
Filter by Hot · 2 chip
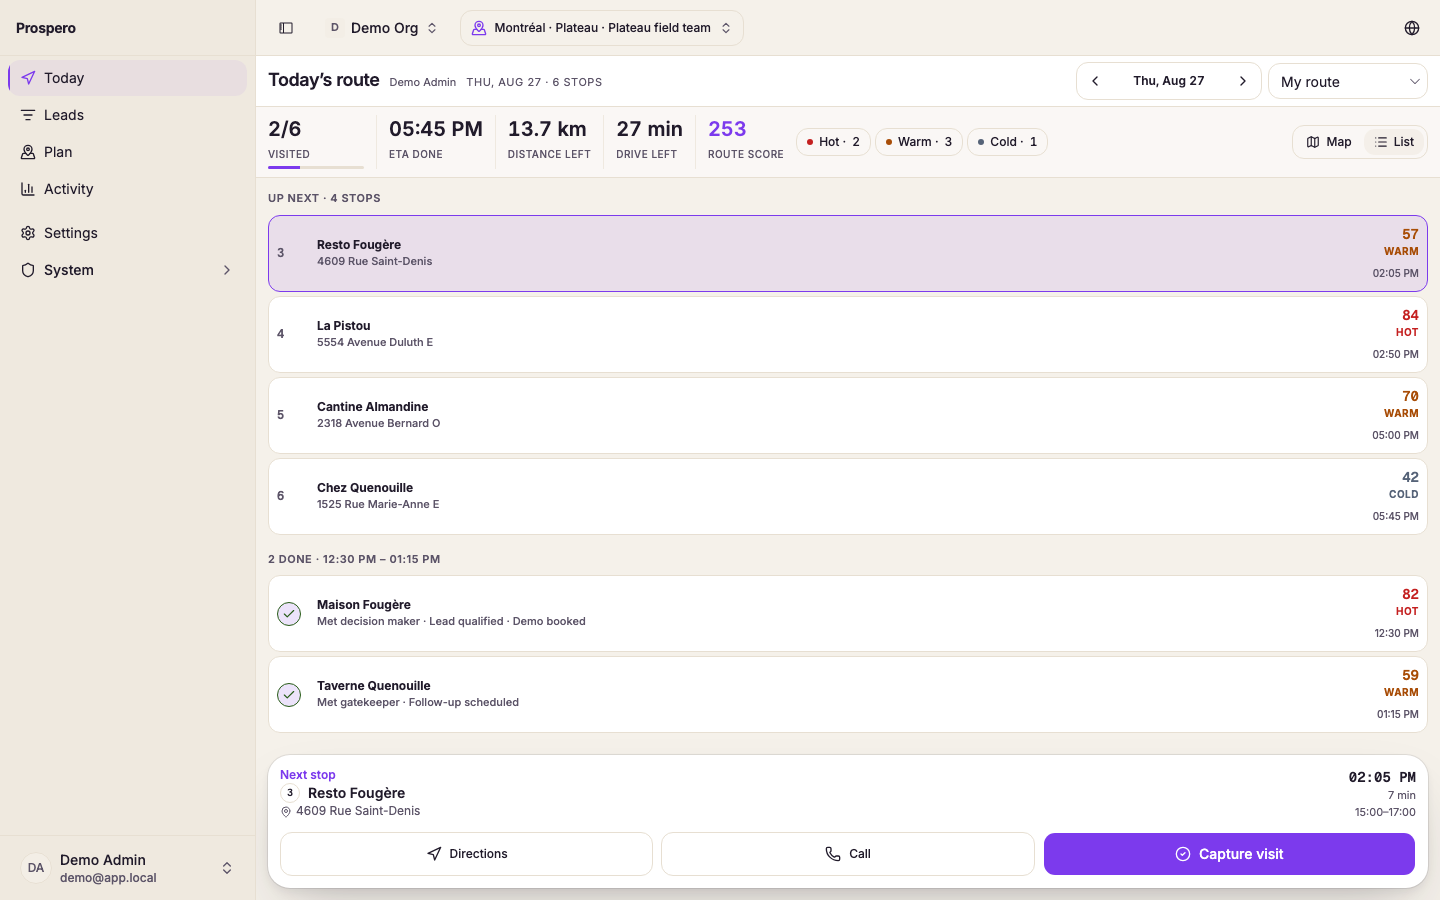tap(833, 142)
